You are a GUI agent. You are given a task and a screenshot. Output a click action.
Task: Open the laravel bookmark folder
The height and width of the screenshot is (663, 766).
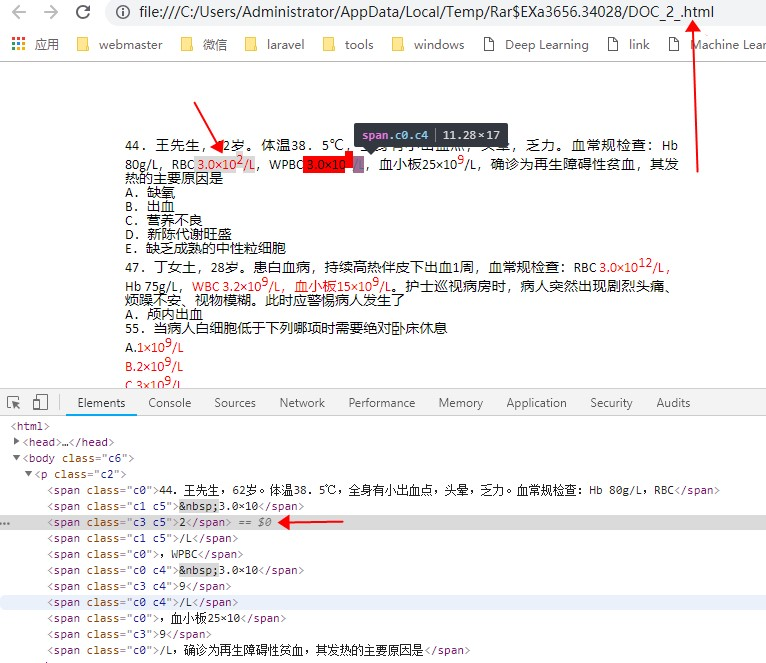click(x=275, y=44)
